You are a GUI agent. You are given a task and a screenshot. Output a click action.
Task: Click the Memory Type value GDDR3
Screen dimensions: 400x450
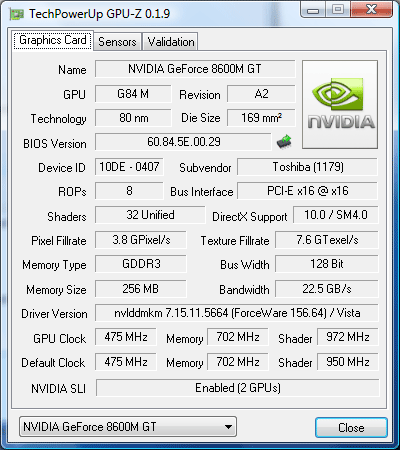click(x=141, y=264)
